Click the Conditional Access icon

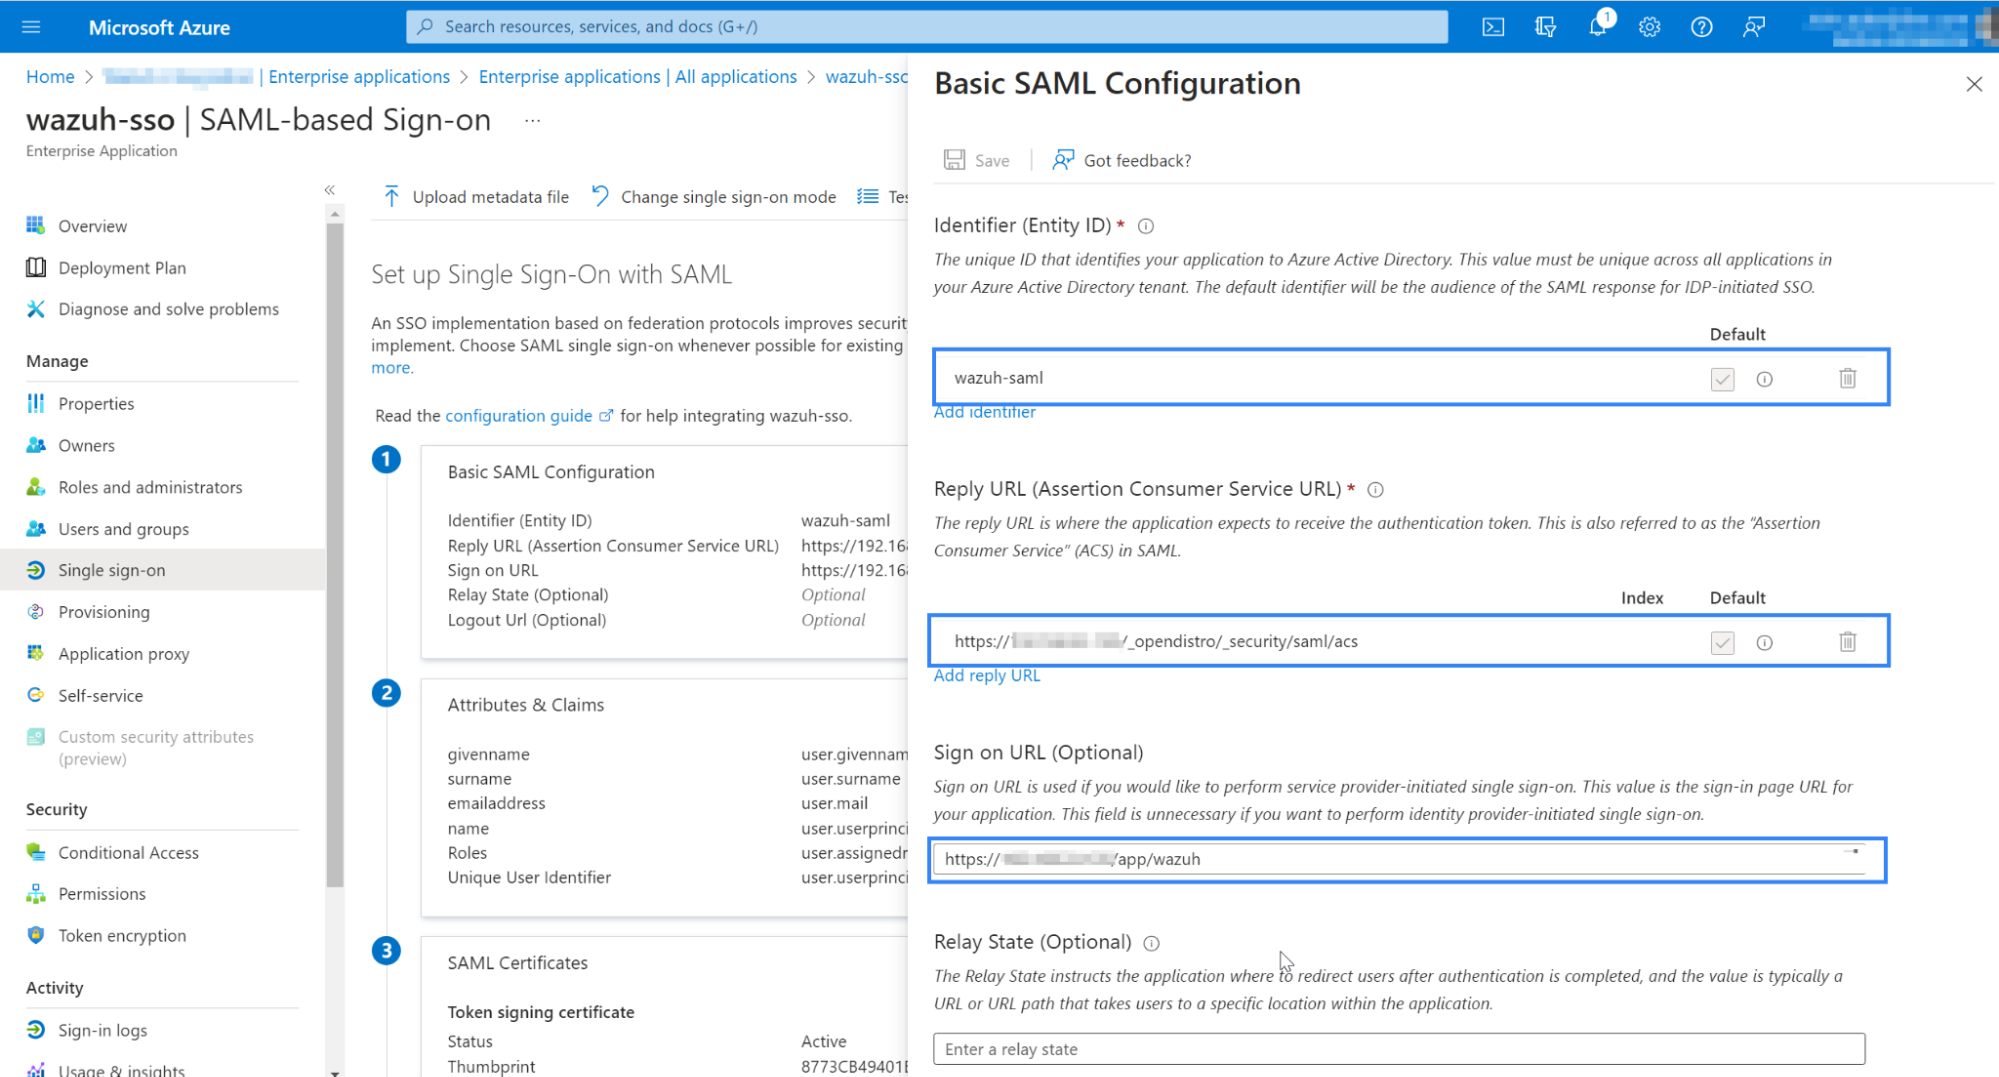click(x=36, y=852)
